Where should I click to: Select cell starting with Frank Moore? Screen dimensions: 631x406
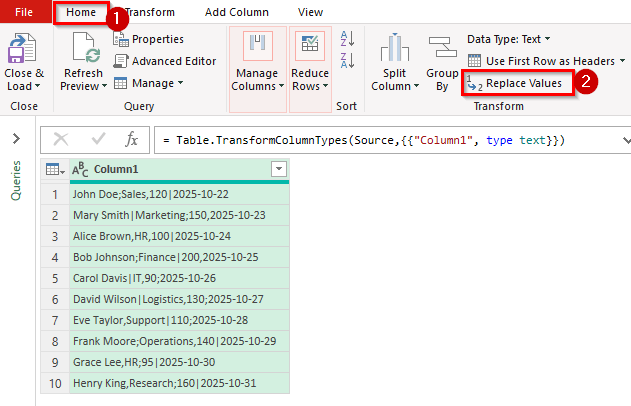point(179,341)
